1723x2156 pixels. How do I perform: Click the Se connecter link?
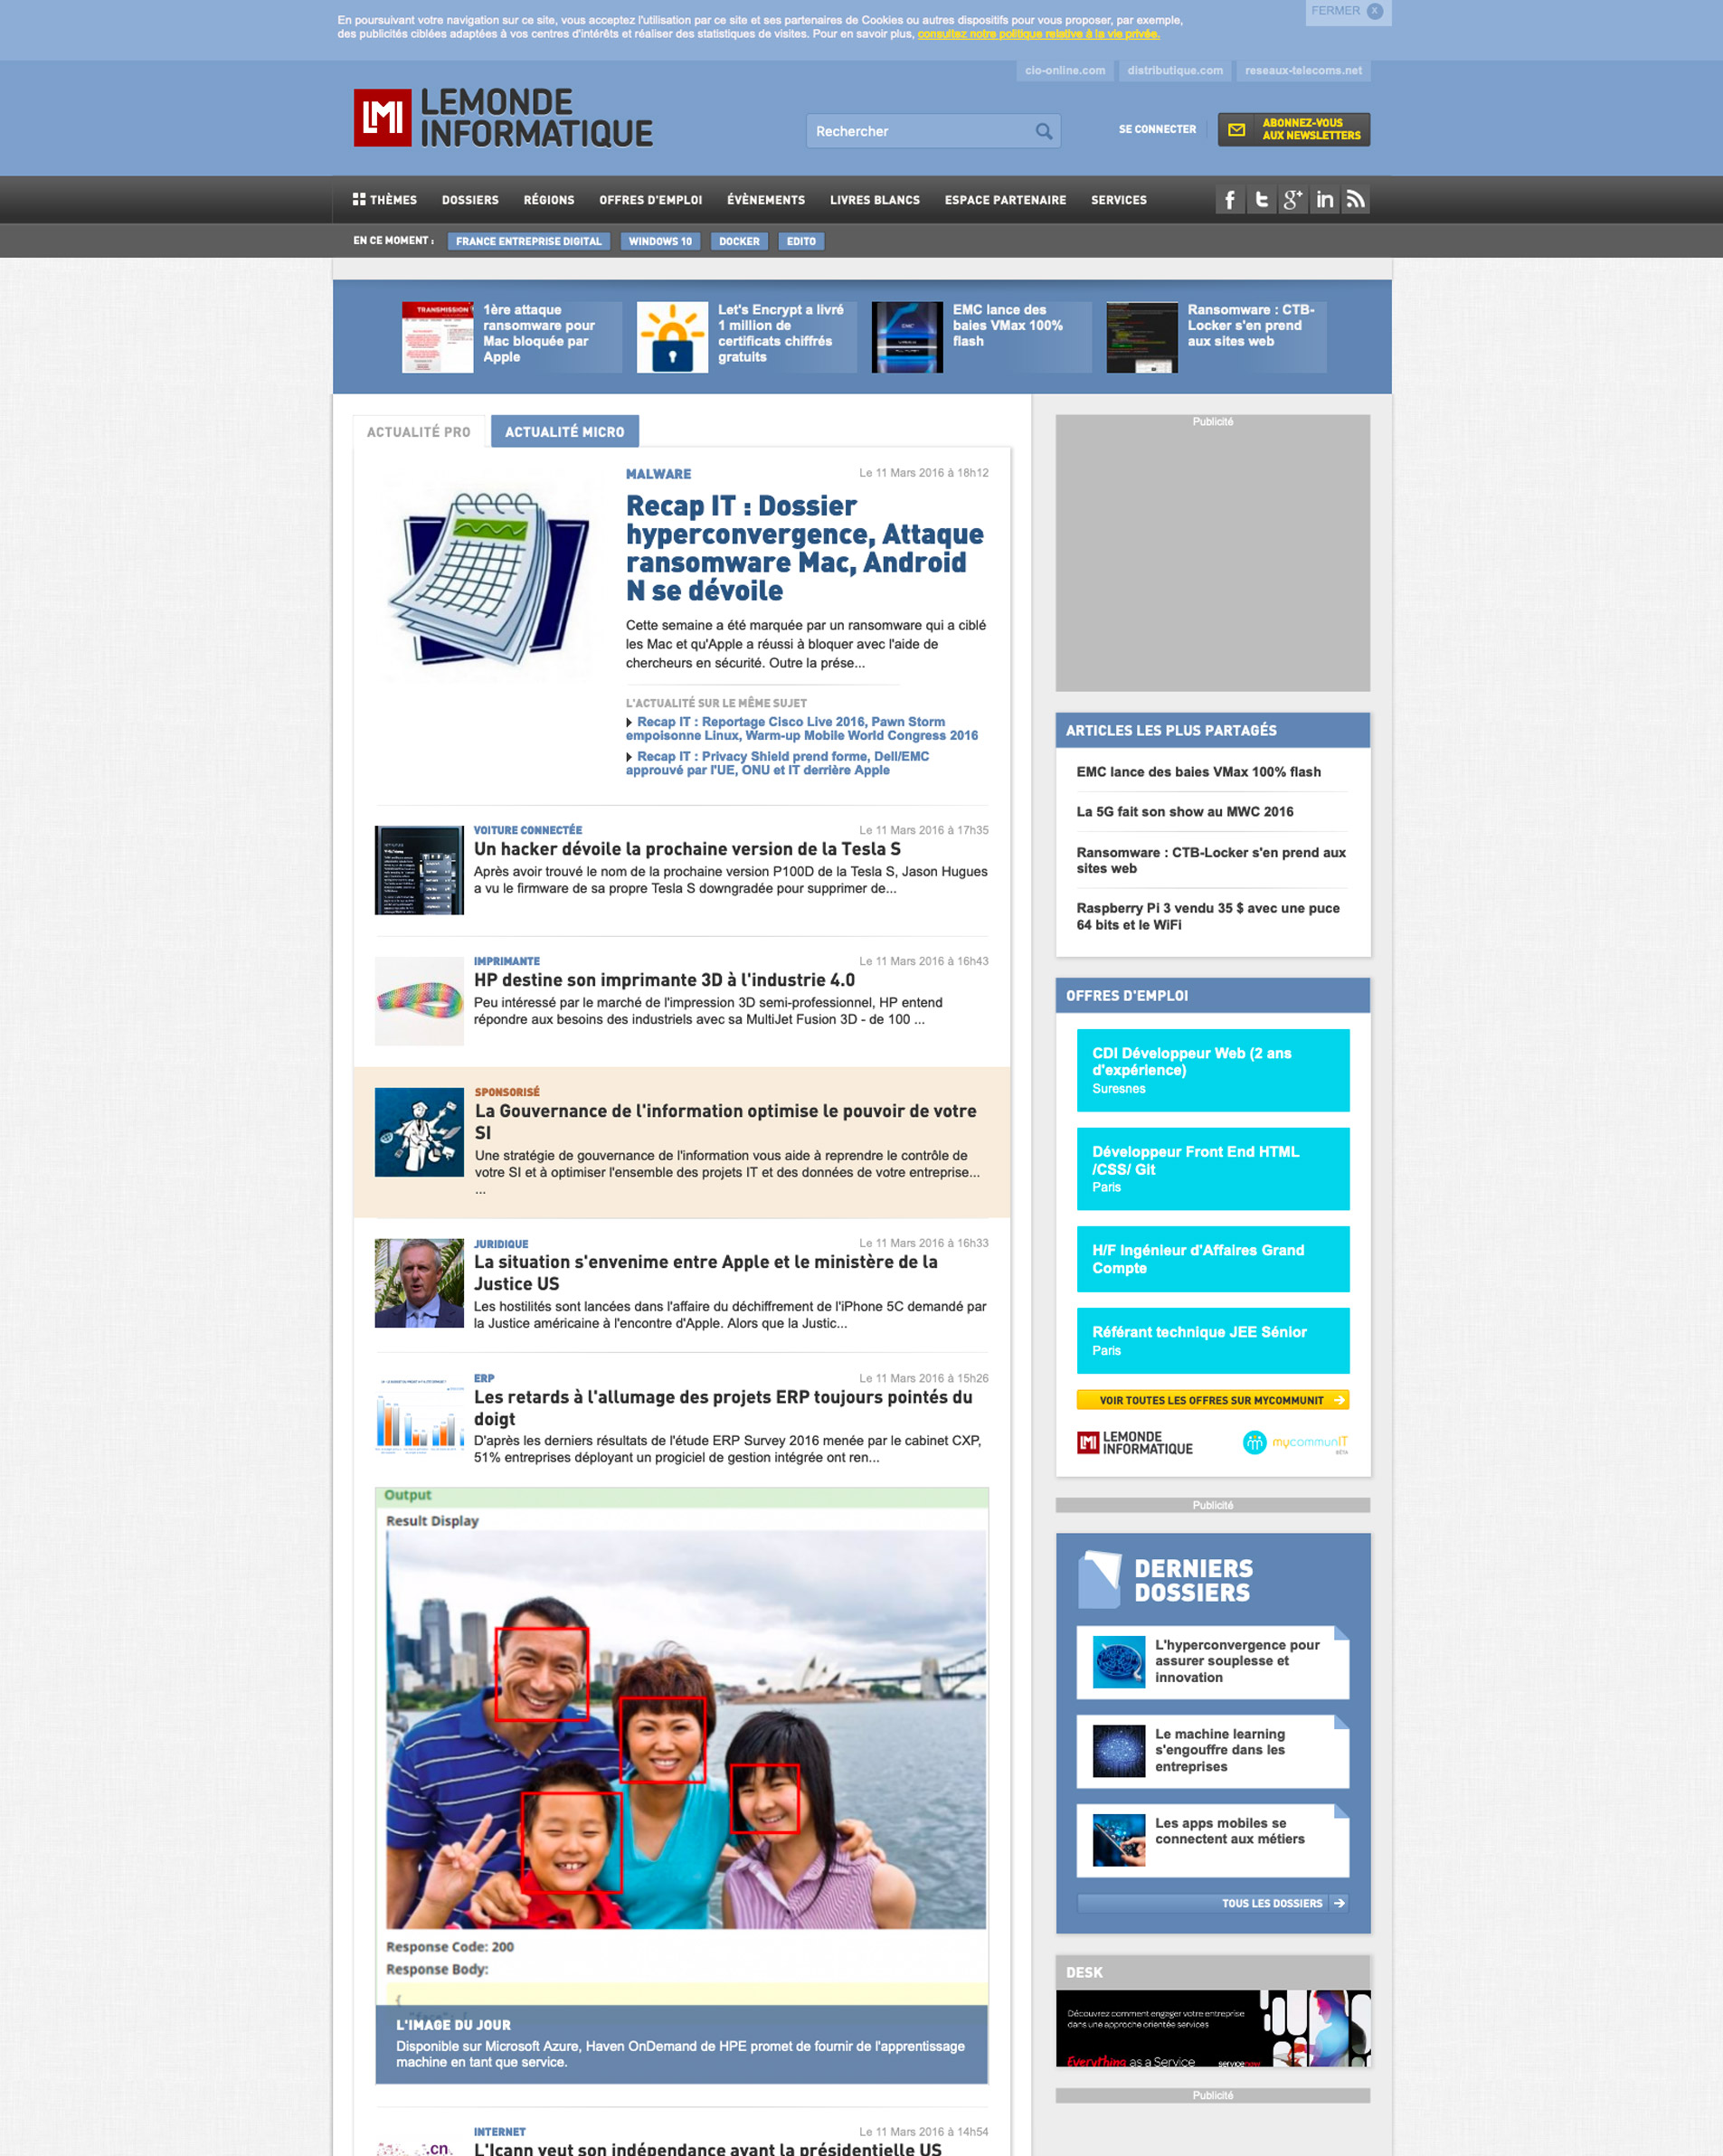point(1157,130)
